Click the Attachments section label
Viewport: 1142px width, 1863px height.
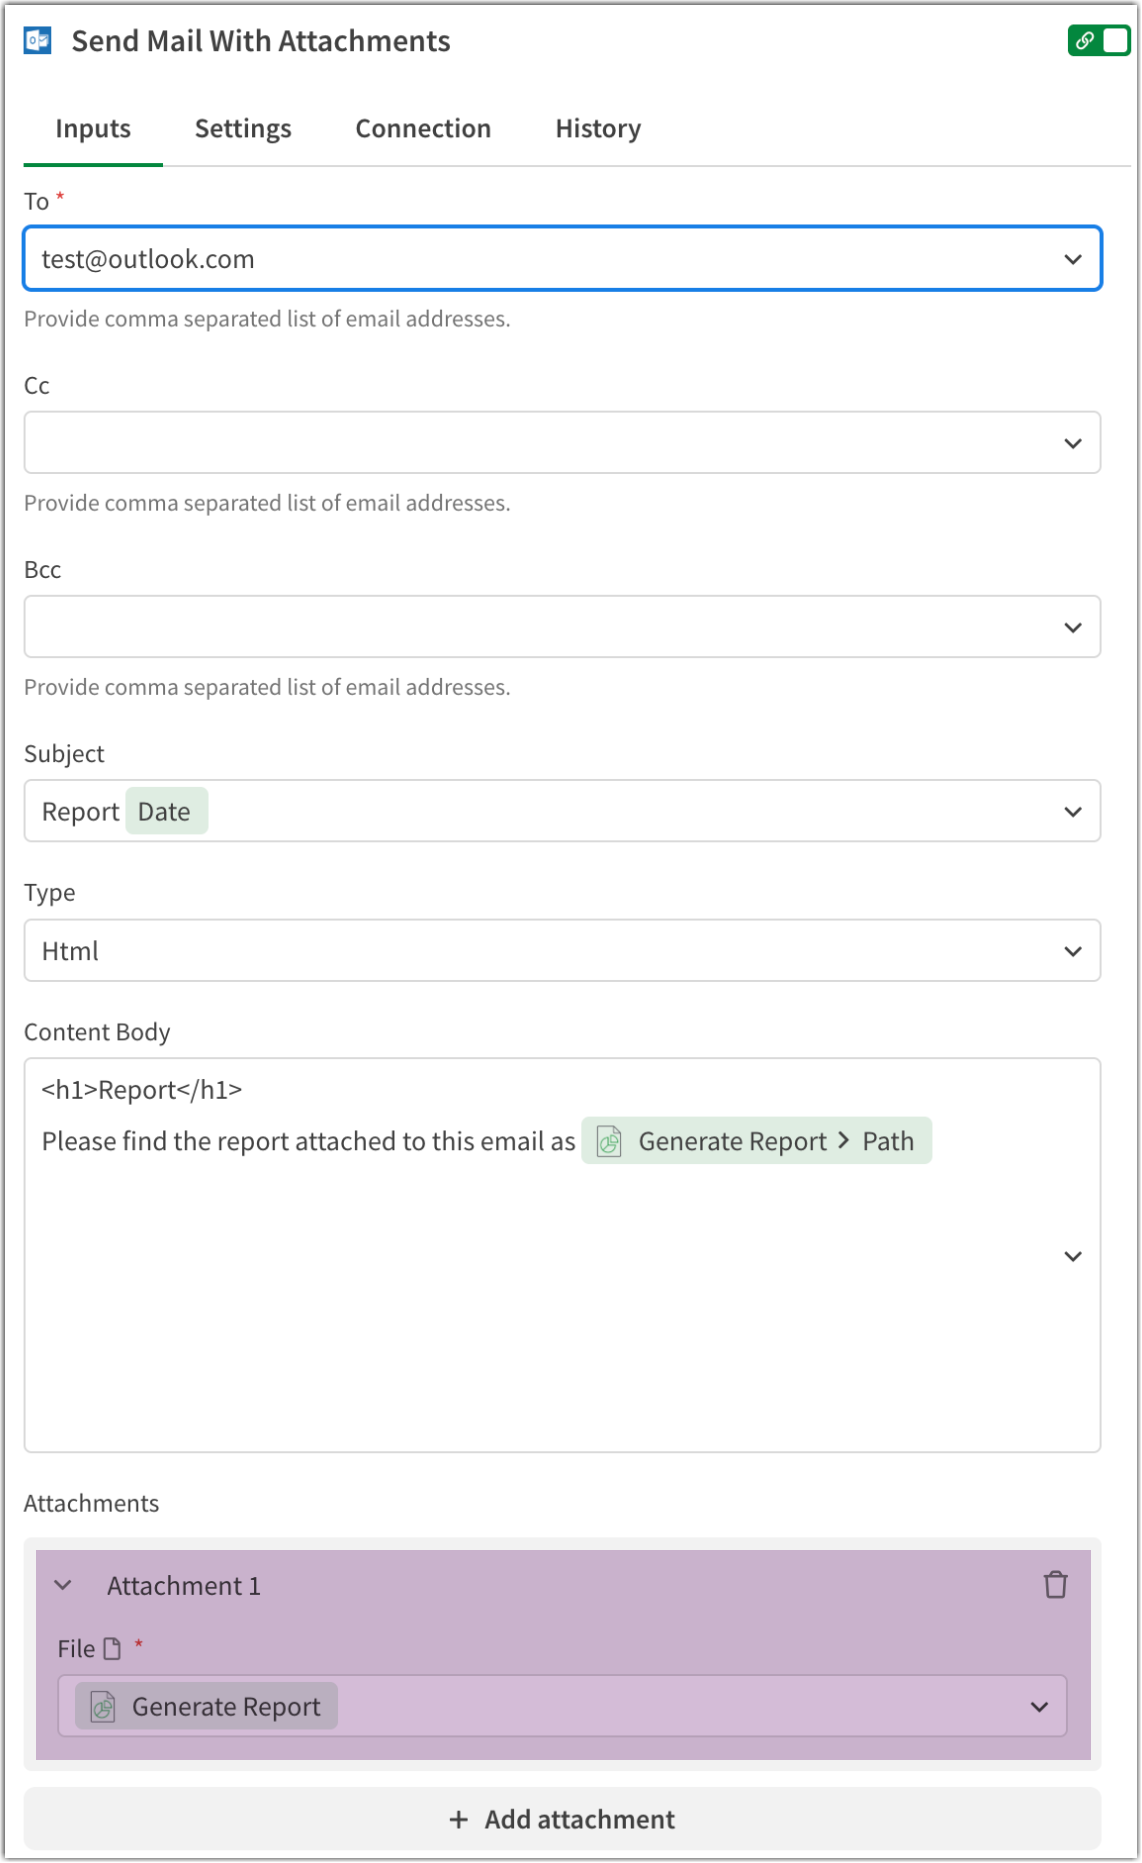91,1503
